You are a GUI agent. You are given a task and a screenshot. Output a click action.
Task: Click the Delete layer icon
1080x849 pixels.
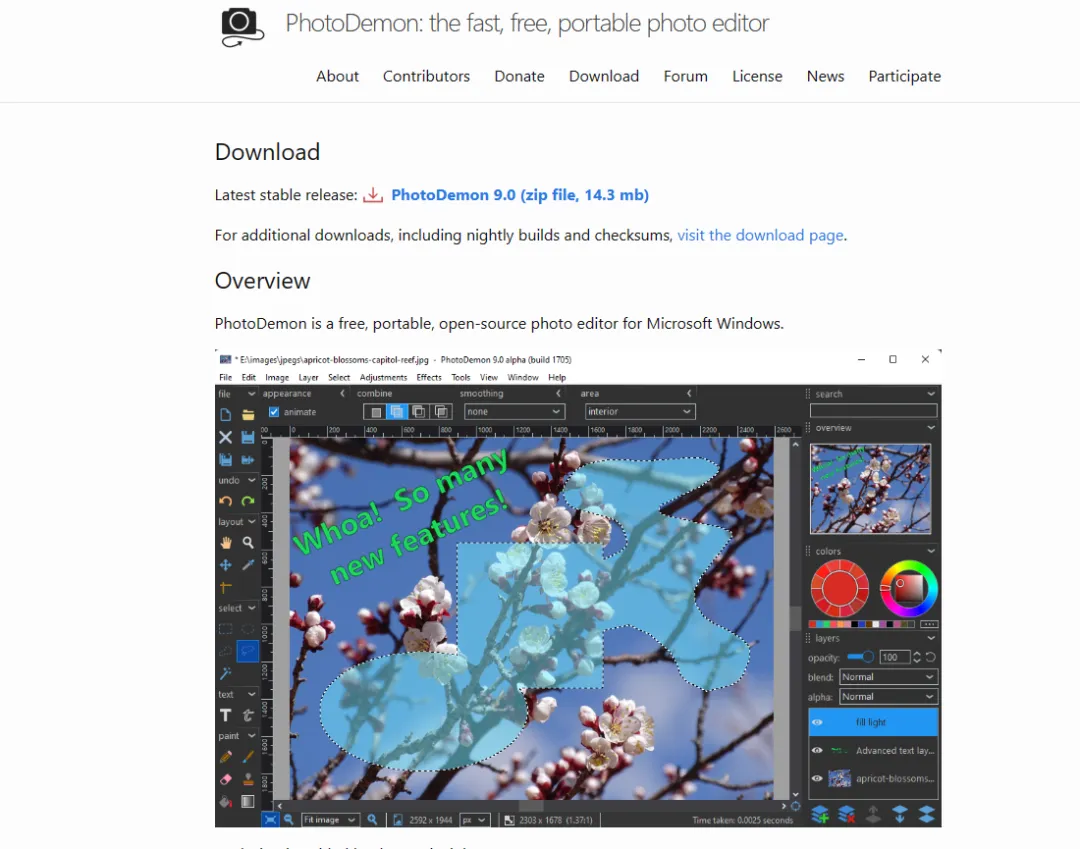847,815
